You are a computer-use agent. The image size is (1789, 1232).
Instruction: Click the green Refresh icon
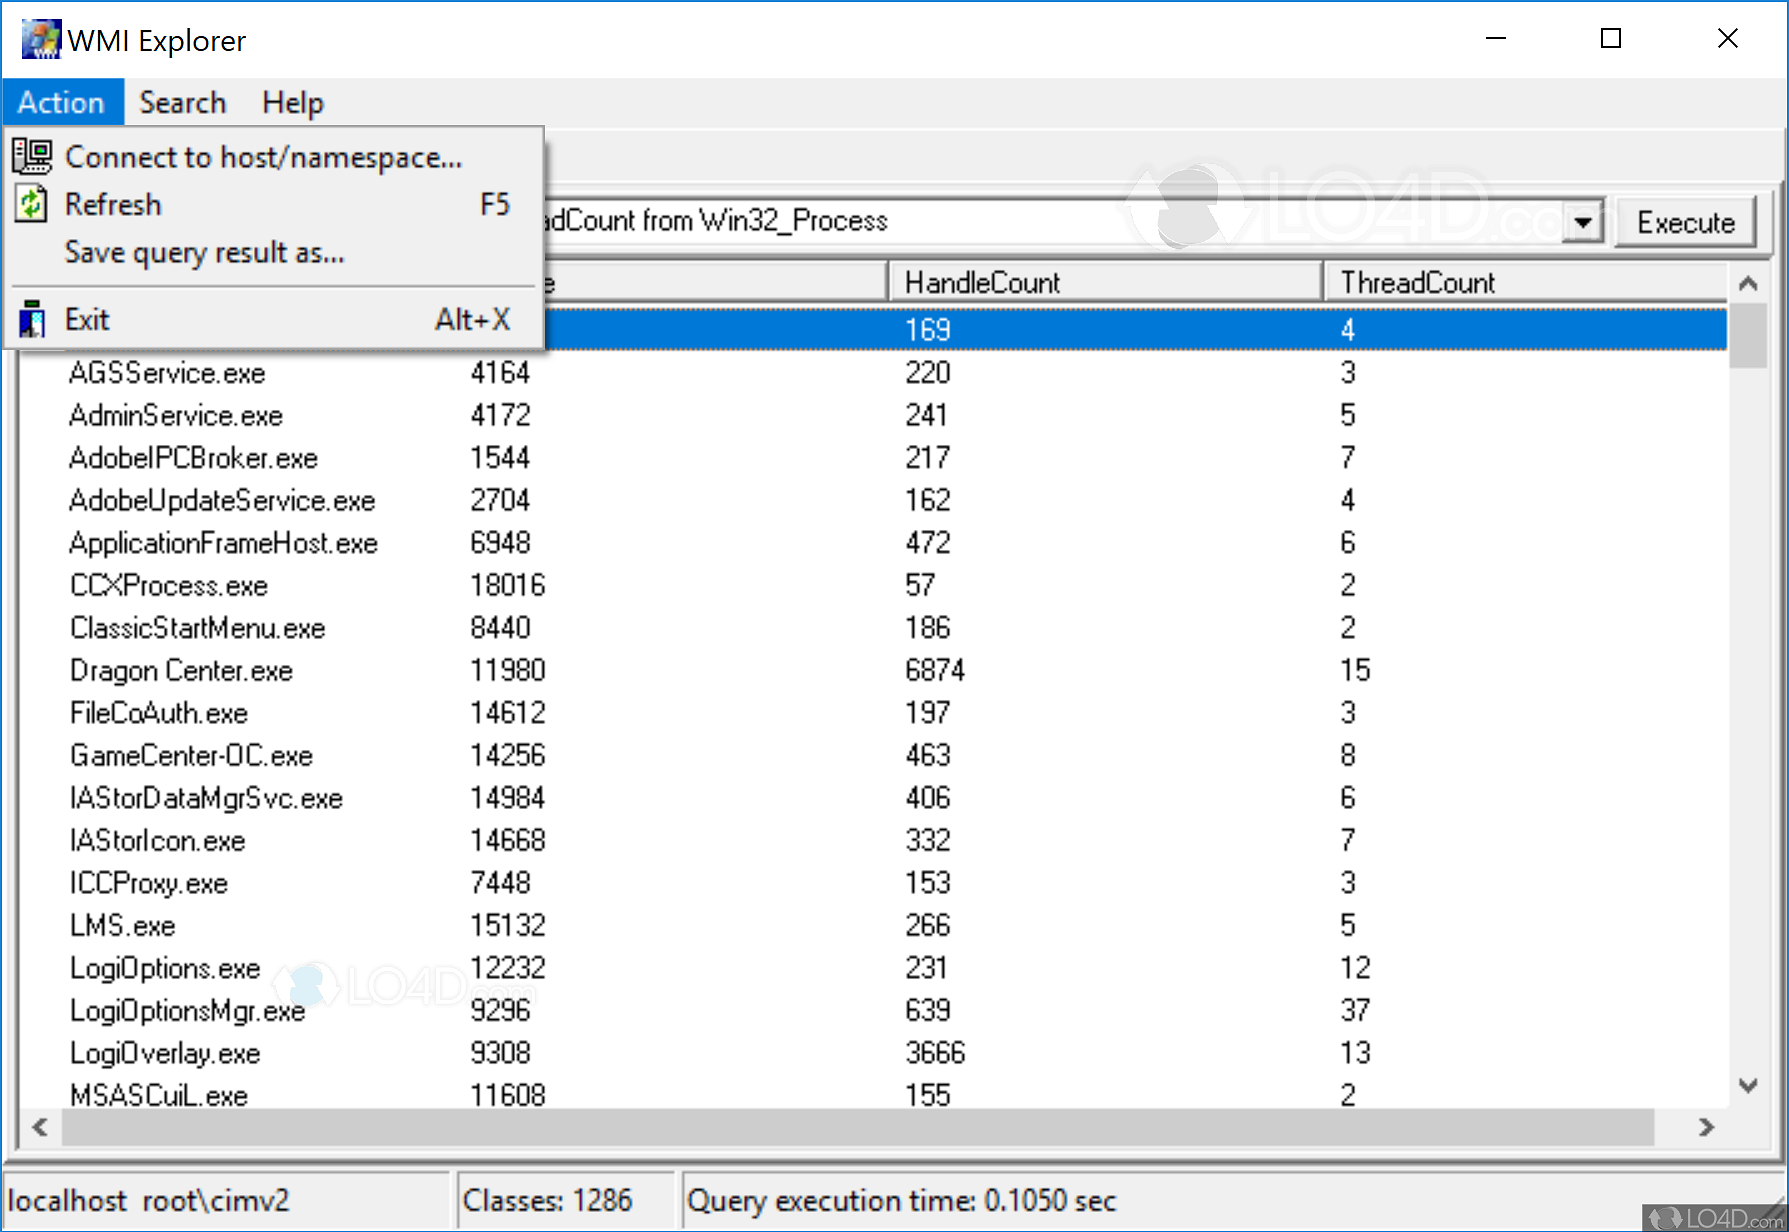point(32,204)
